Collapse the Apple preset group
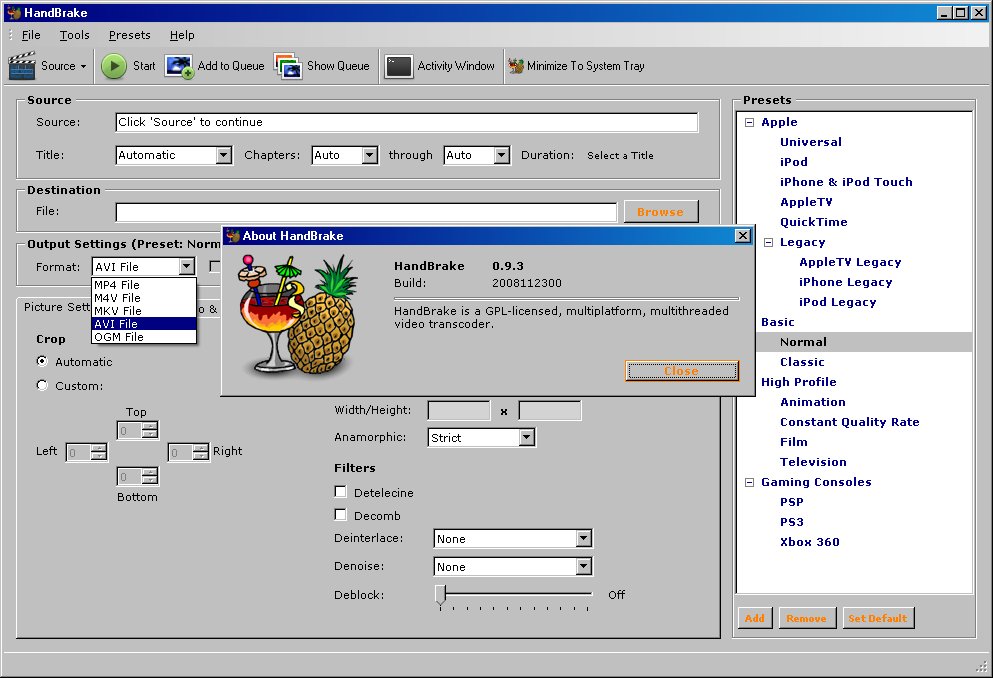The height and width of the screenshot is (678, 993). pyautogui.click(x=750, y=122)
